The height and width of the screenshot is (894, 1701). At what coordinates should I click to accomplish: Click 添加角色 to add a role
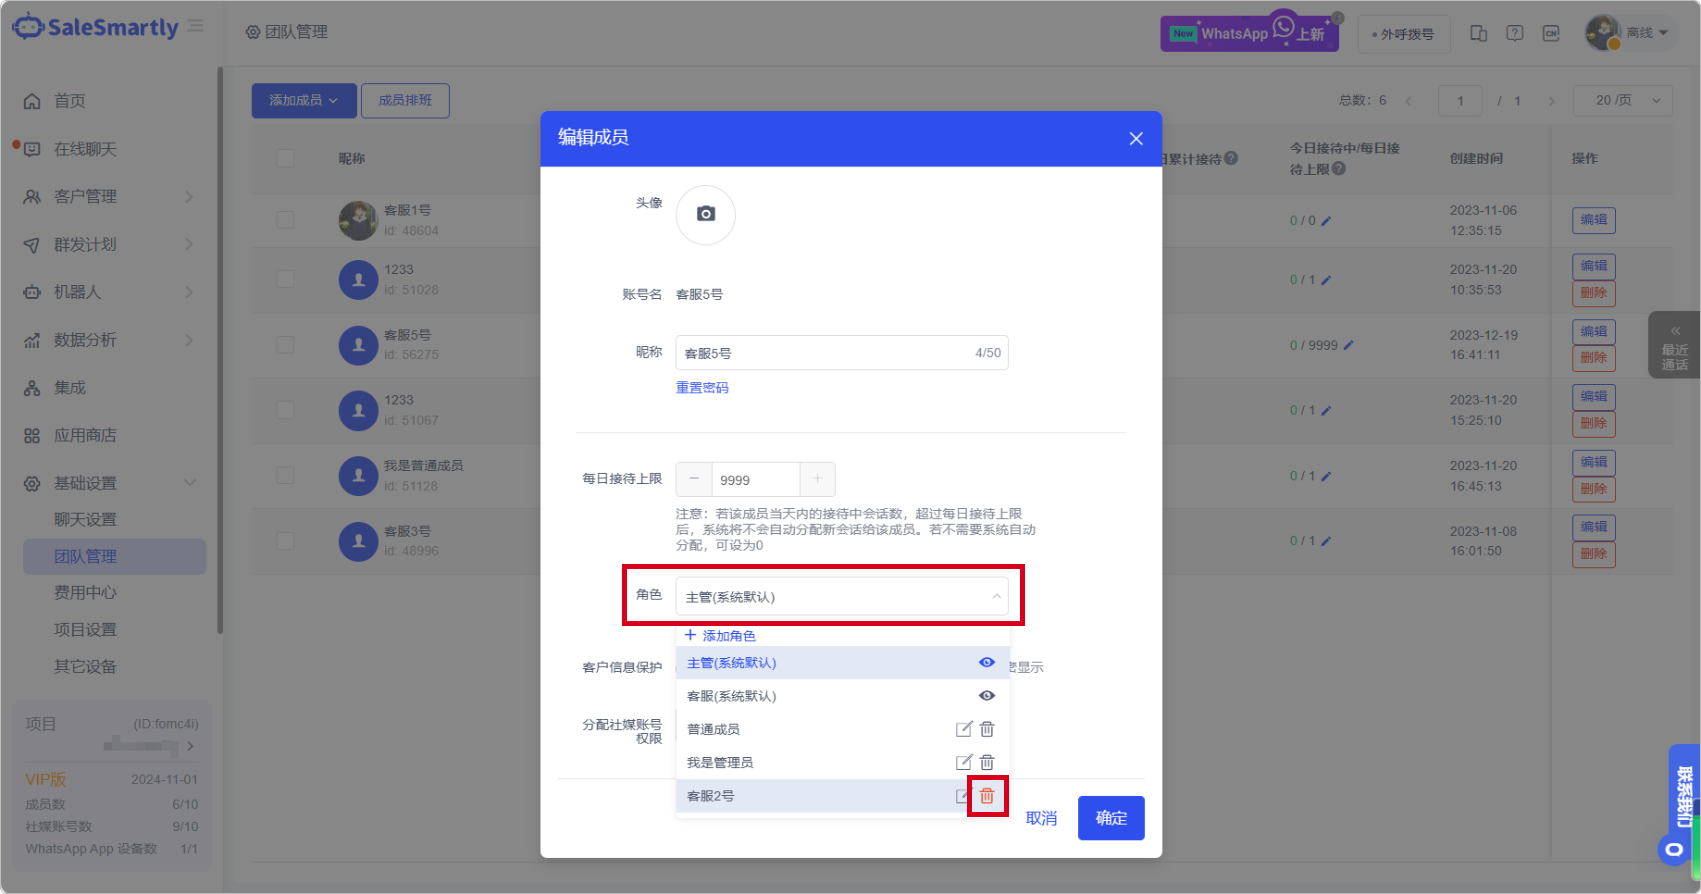(720, 636)
